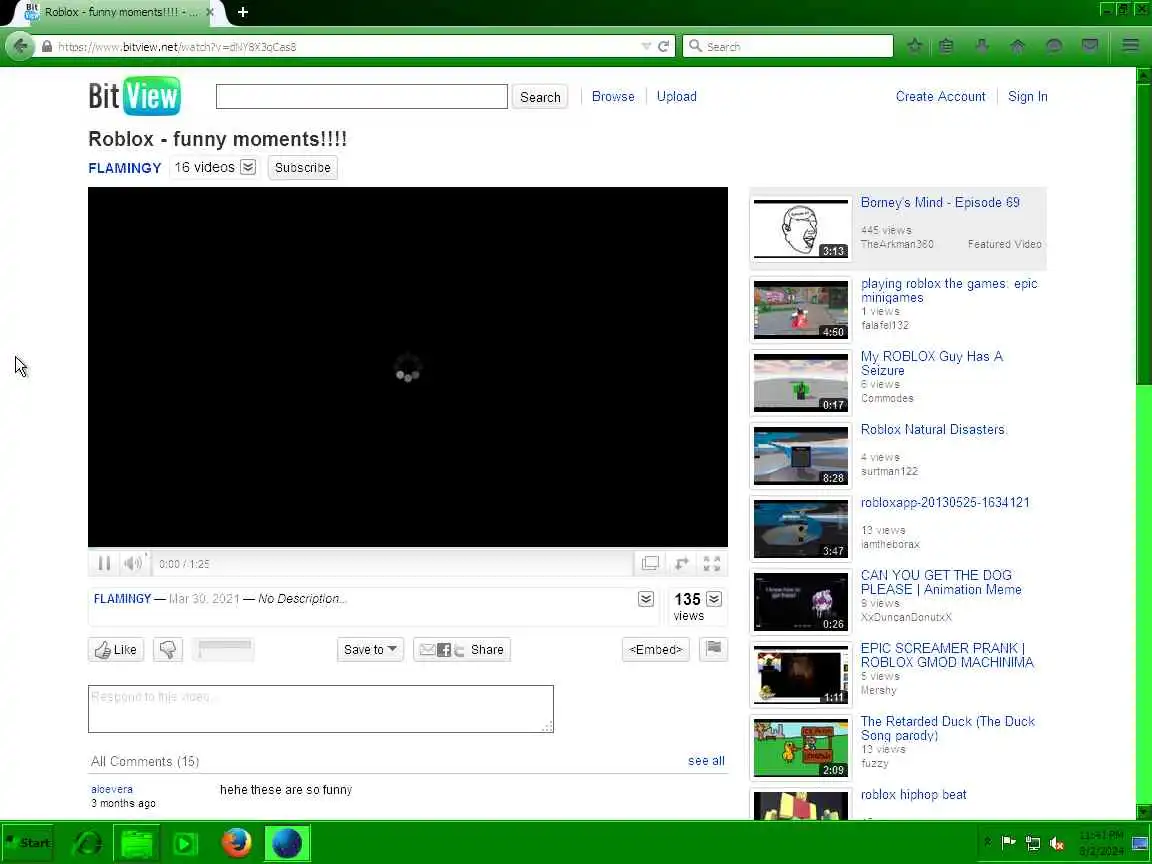
Task: Bookmark this page with the star icon
Action: click(x=915, y=46)
